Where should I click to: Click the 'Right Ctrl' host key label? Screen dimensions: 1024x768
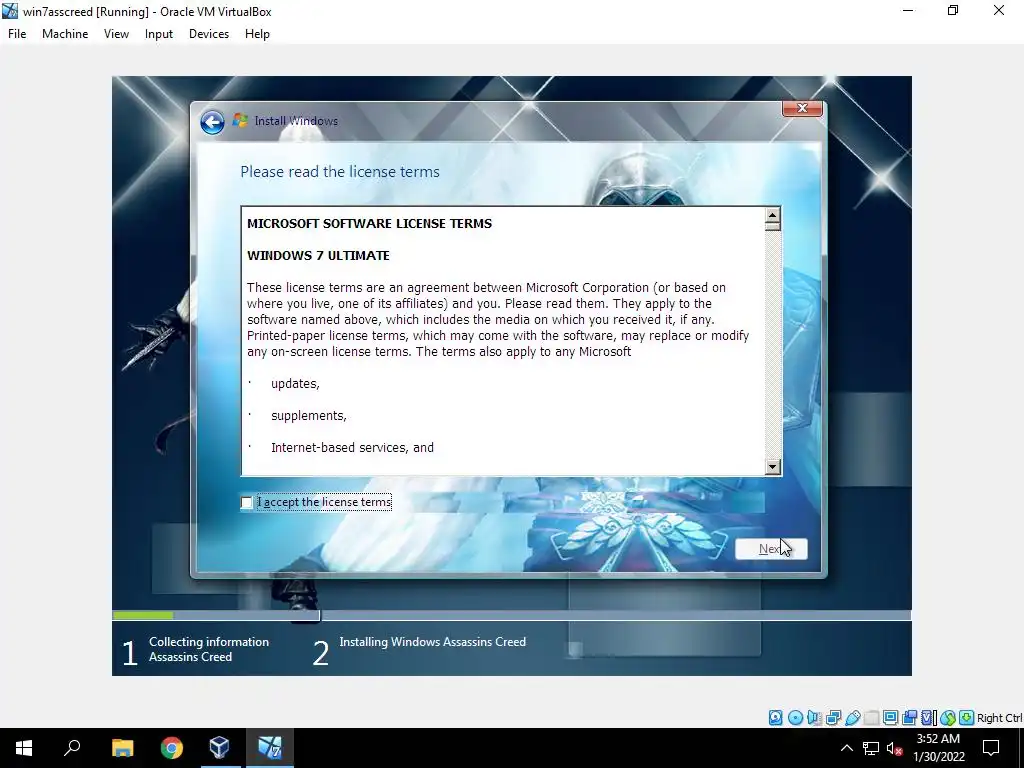[x=999, y=718]
